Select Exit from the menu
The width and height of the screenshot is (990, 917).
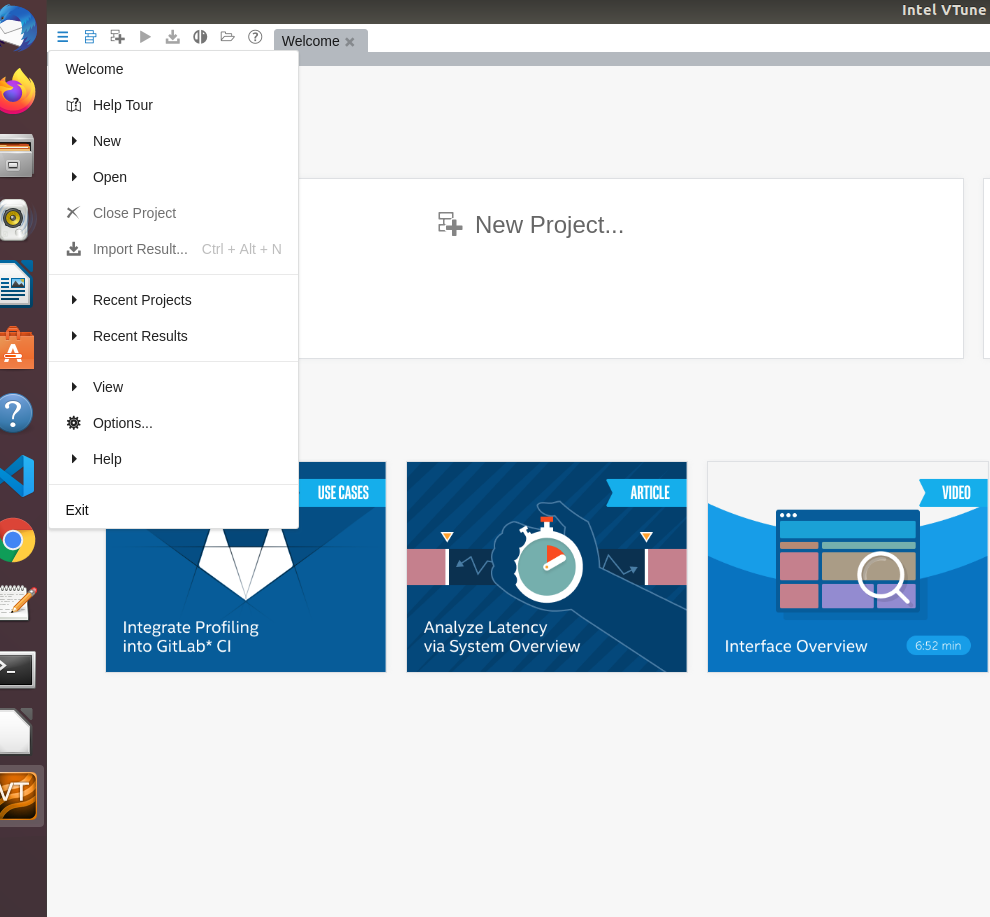77,510
